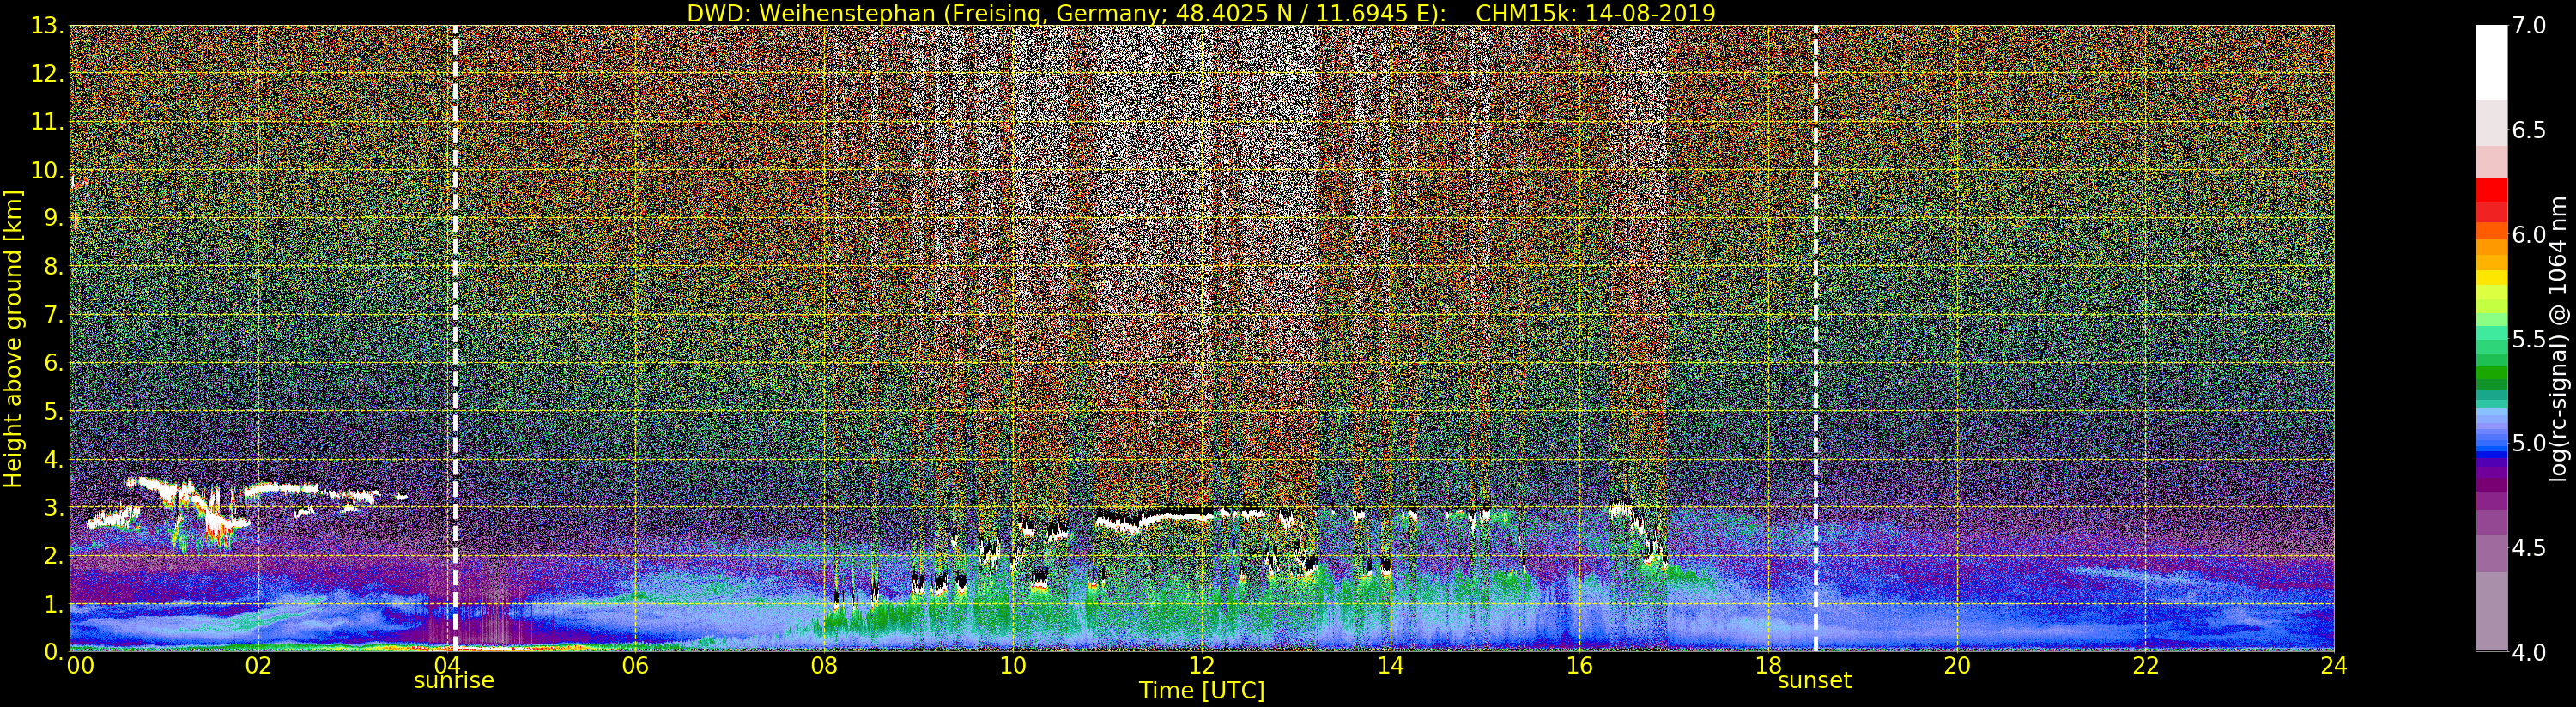
Task: Pick the white top segment of the colorbar
Action: click(2491, 62)
